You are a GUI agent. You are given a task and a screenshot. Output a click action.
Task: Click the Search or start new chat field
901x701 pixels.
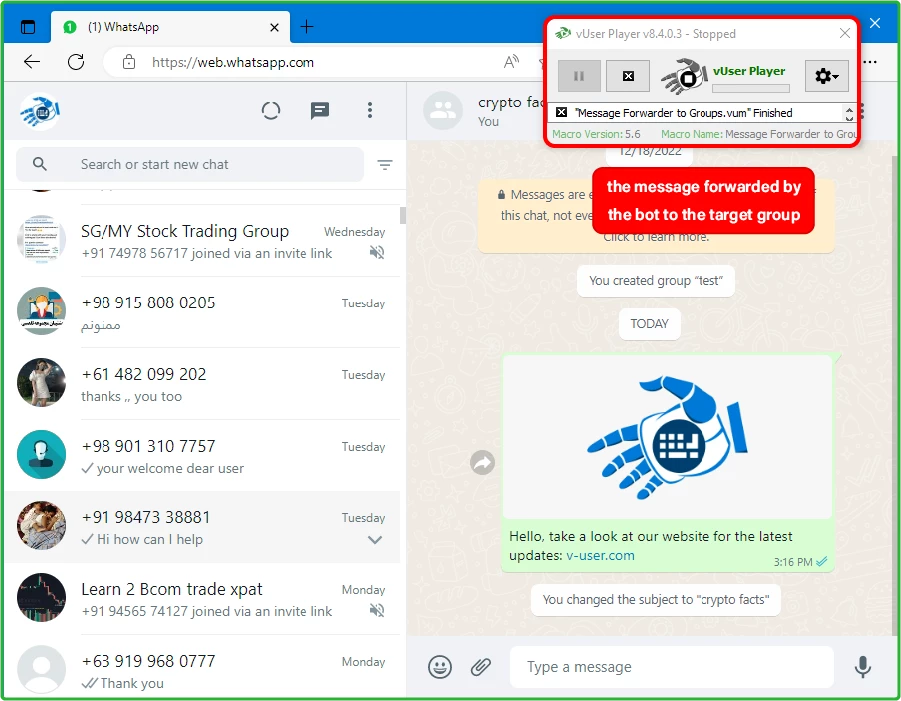(x=190, y=164)
